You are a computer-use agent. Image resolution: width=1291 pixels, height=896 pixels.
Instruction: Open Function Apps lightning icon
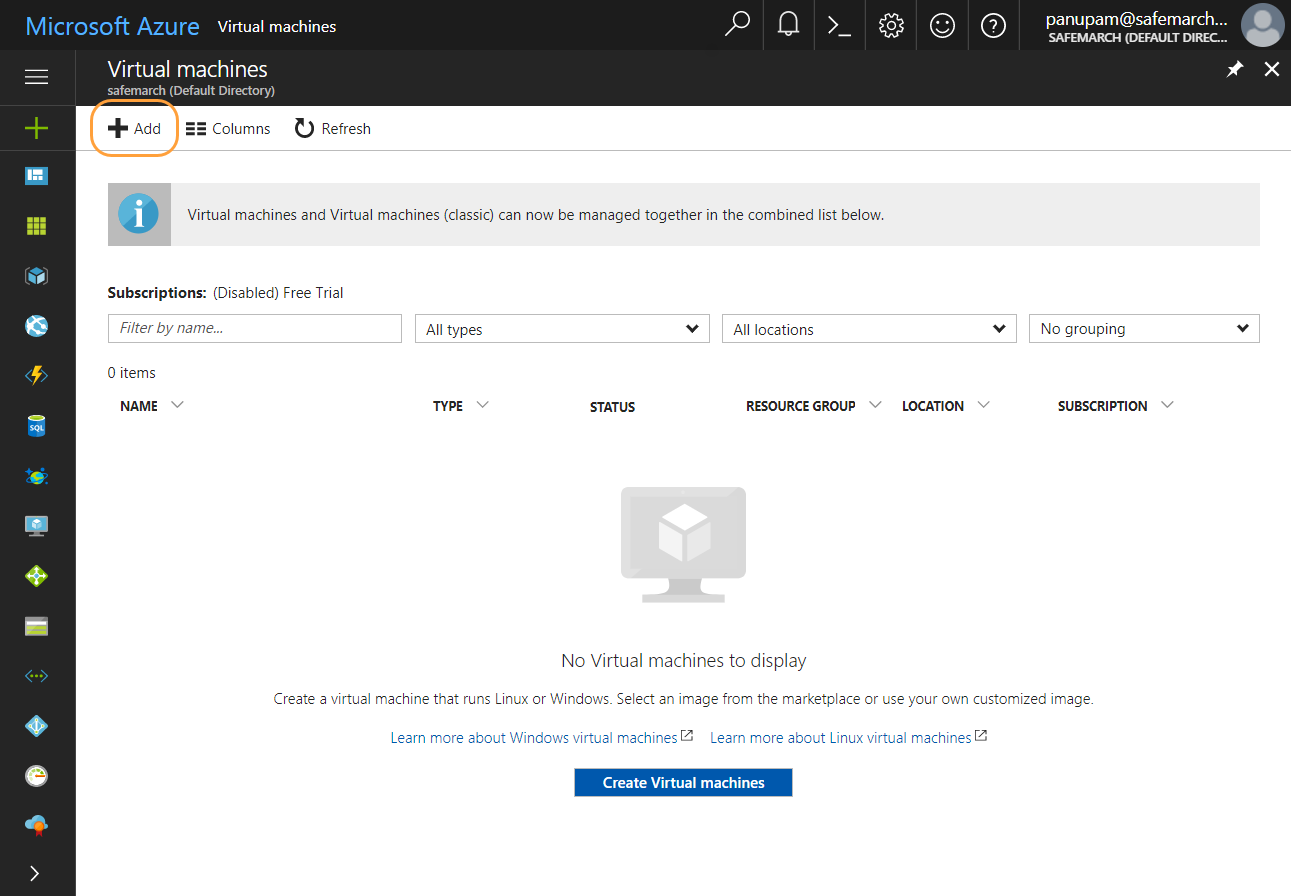(36, 375)
